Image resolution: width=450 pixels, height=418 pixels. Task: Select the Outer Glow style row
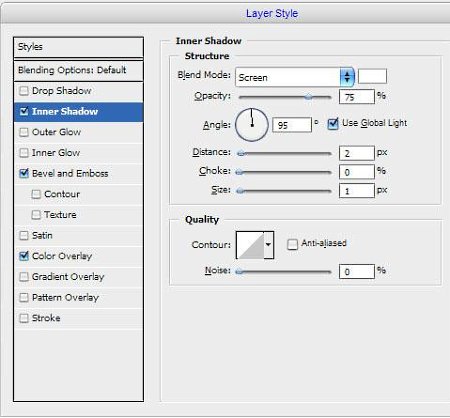click(x=79, y=132)
